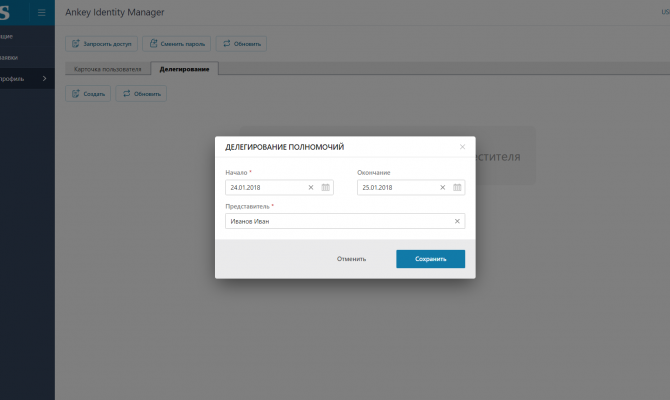Click the Отменить button
The height and width of the screenshot is (400, 670).
pos(351,259)
